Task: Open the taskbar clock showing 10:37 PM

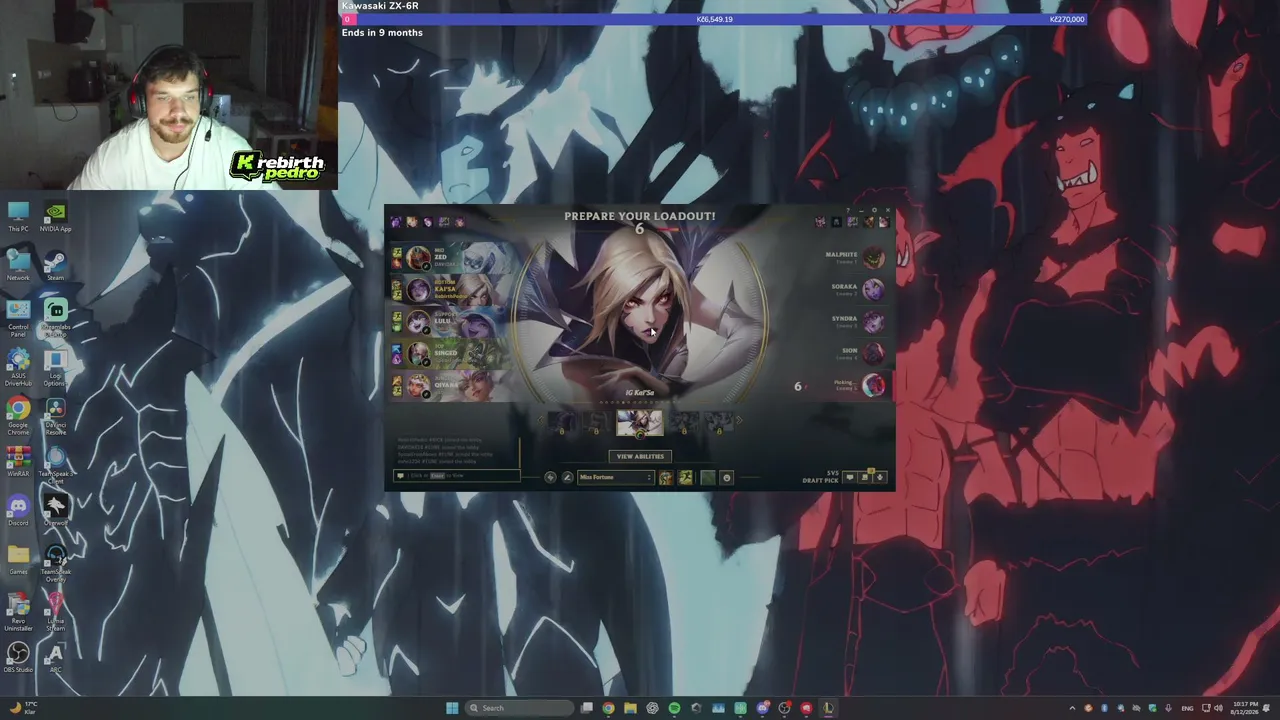Action: click(x=1246, y=708)
